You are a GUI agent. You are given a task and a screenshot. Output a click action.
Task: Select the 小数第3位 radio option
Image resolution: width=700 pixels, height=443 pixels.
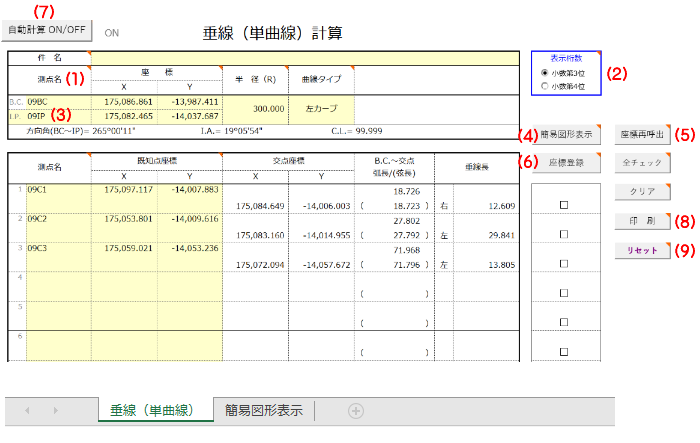click(544, 73)
